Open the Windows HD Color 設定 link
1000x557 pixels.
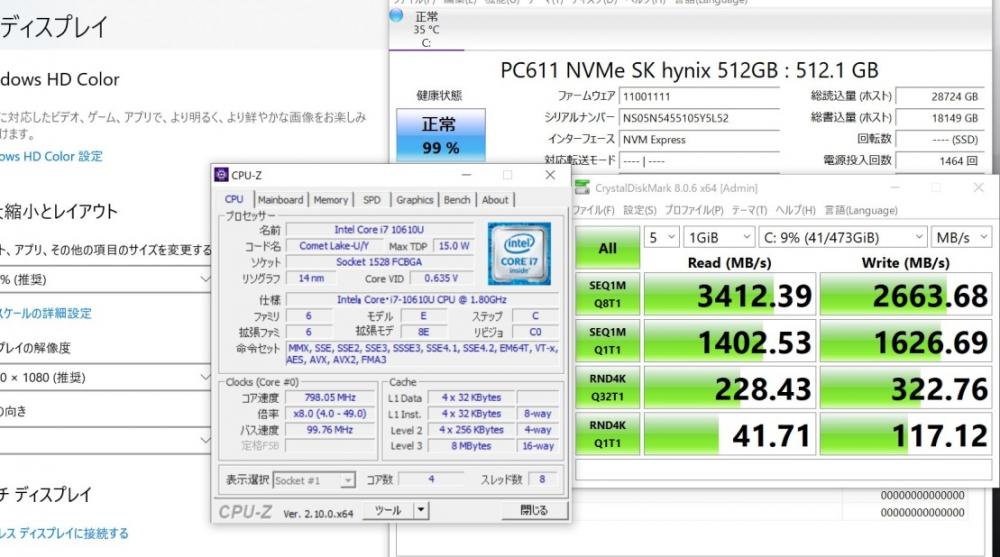pyautogui.click(x=51, y=156)
